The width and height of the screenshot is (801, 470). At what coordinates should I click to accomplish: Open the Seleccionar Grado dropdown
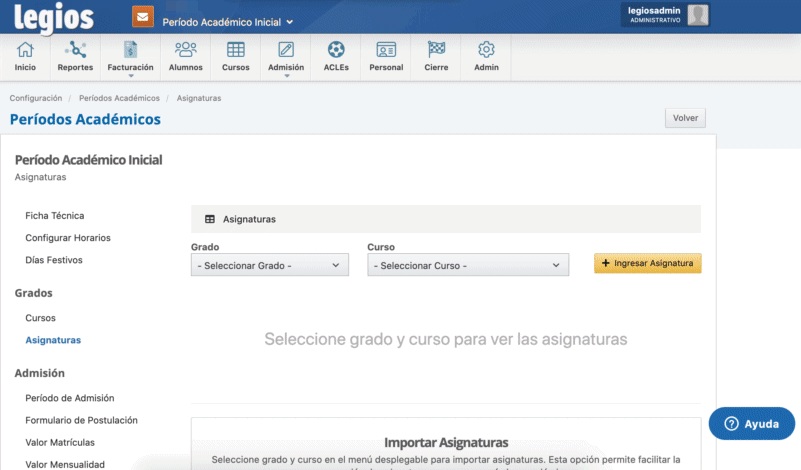[270, 265]
